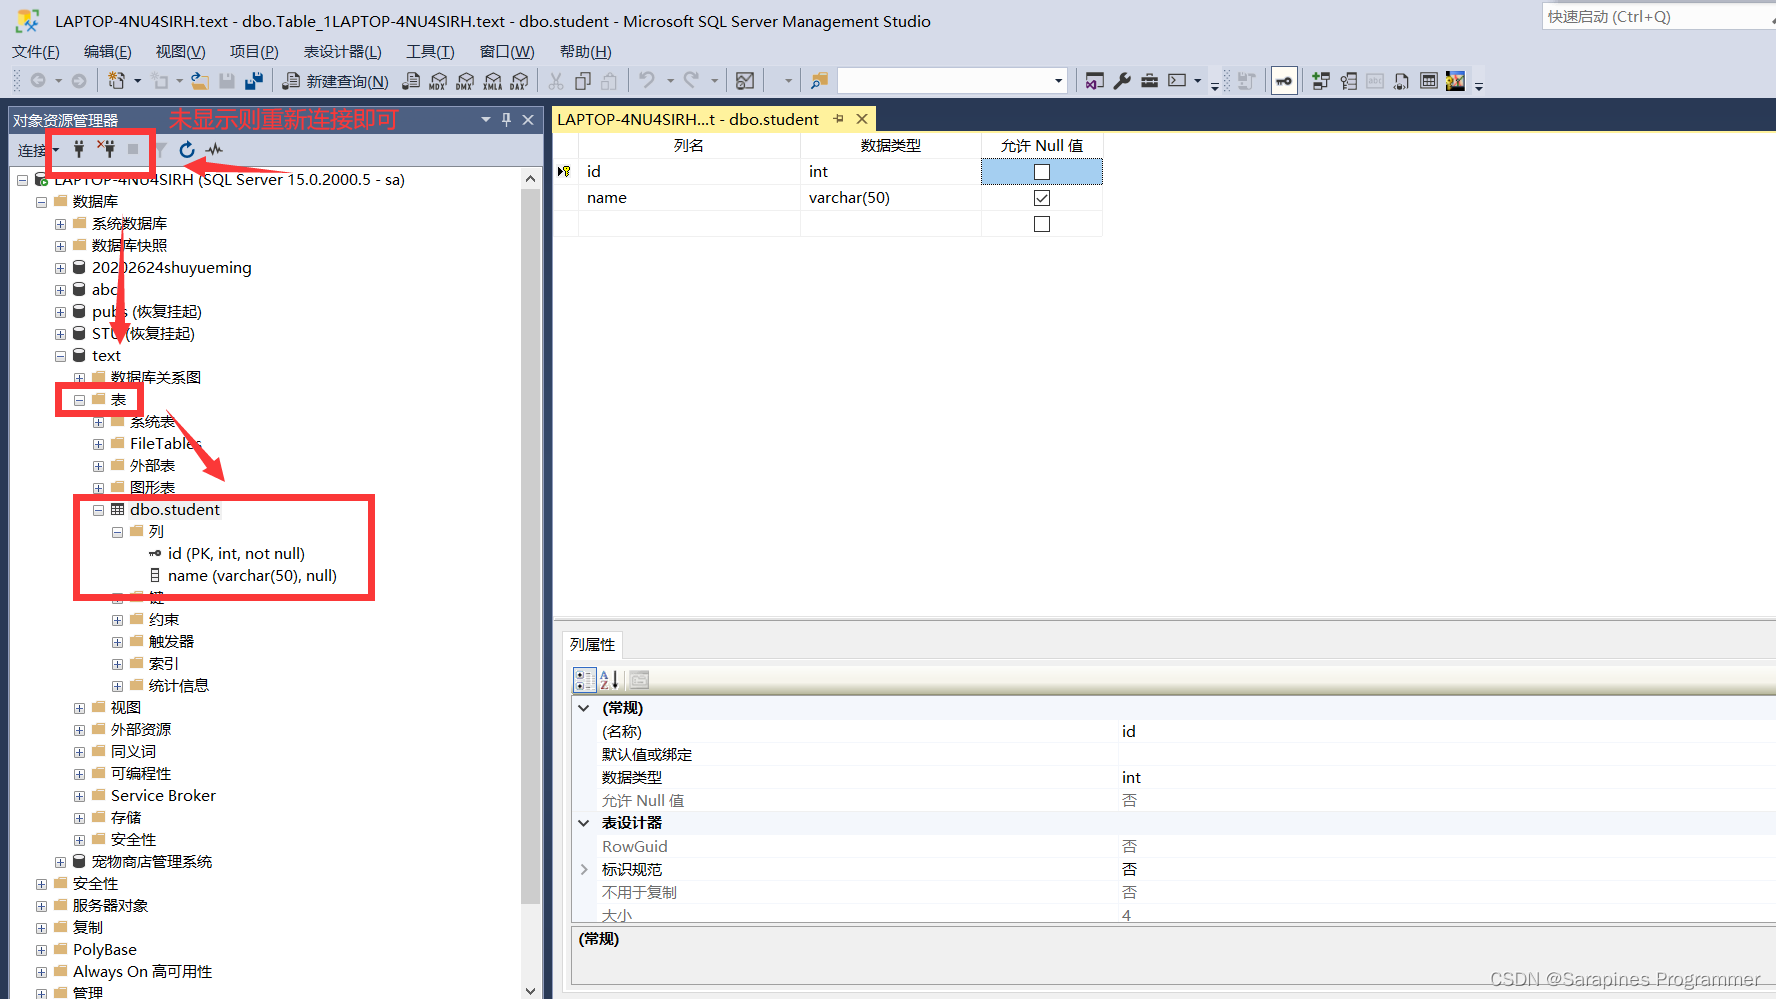Select the 列属性 tab

click(592, 645)
